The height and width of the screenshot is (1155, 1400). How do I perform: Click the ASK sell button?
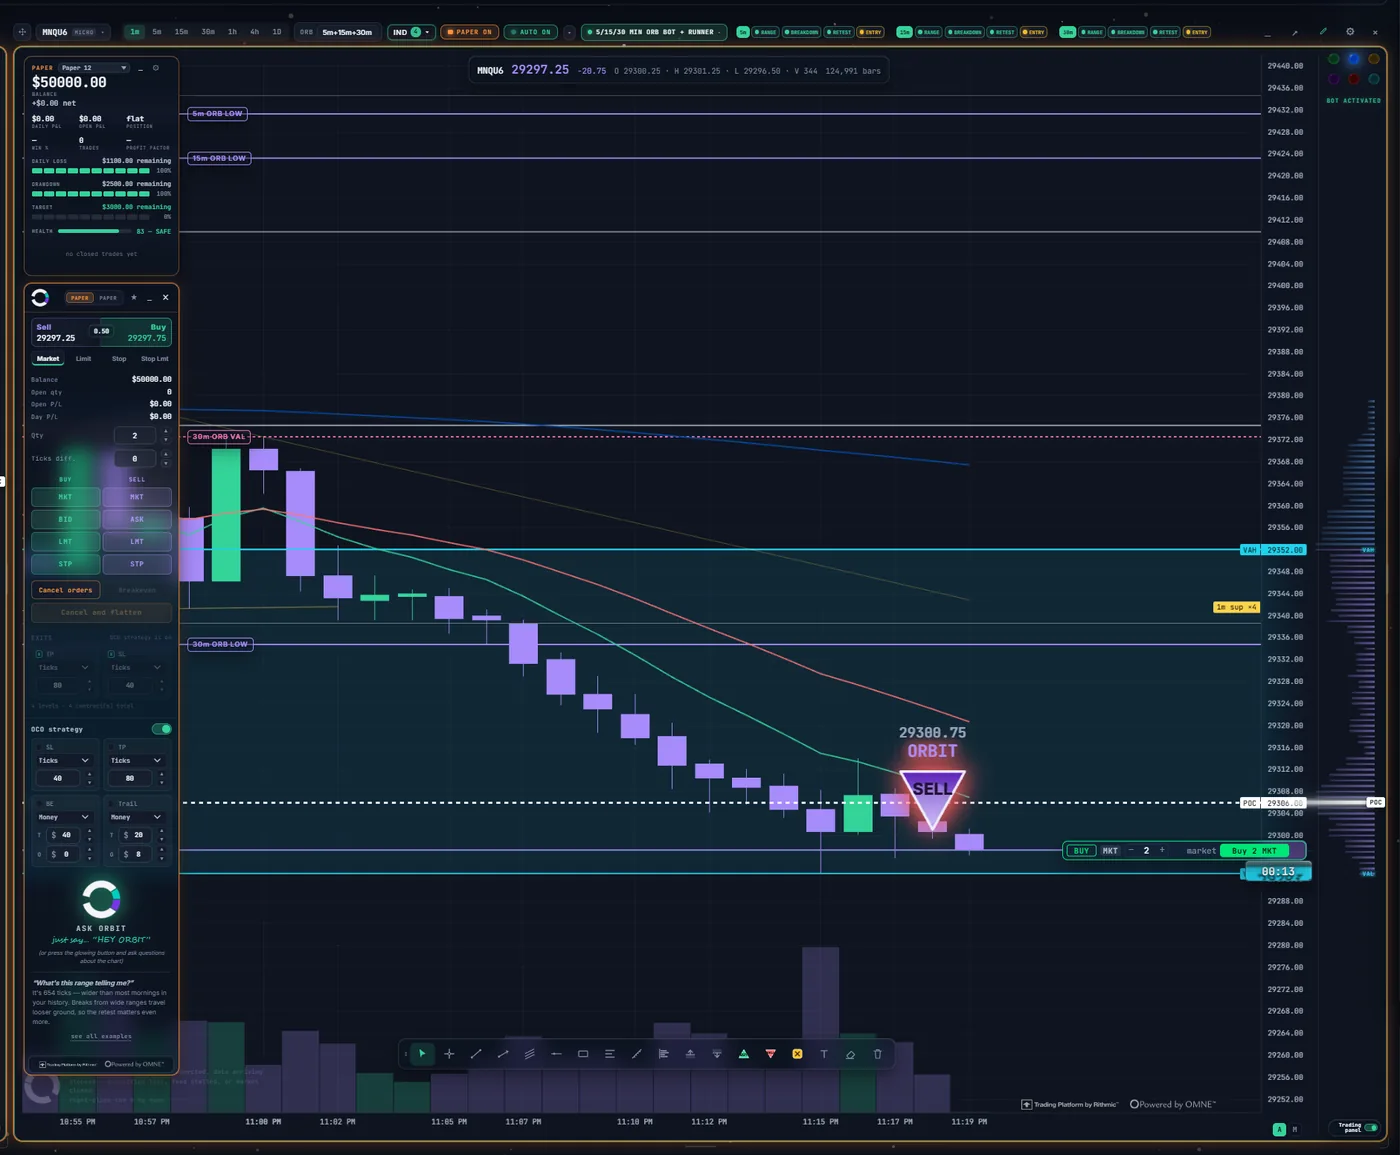[137, 519]
